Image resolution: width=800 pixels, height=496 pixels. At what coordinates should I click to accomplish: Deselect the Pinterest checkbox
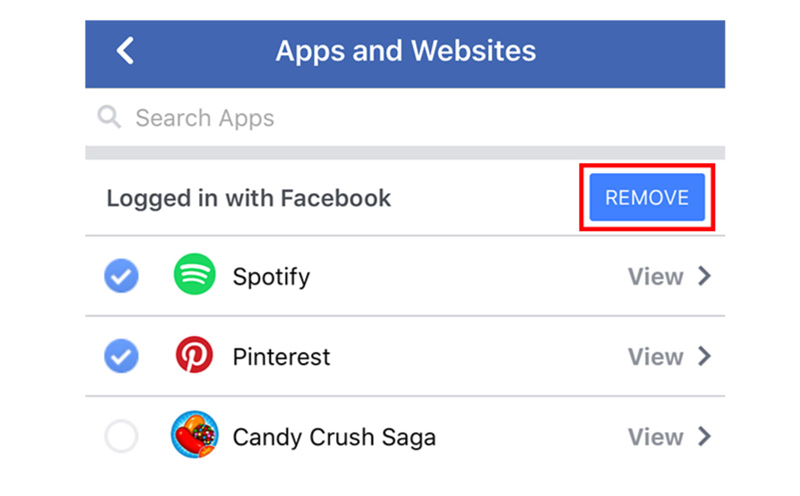(122, 357)
